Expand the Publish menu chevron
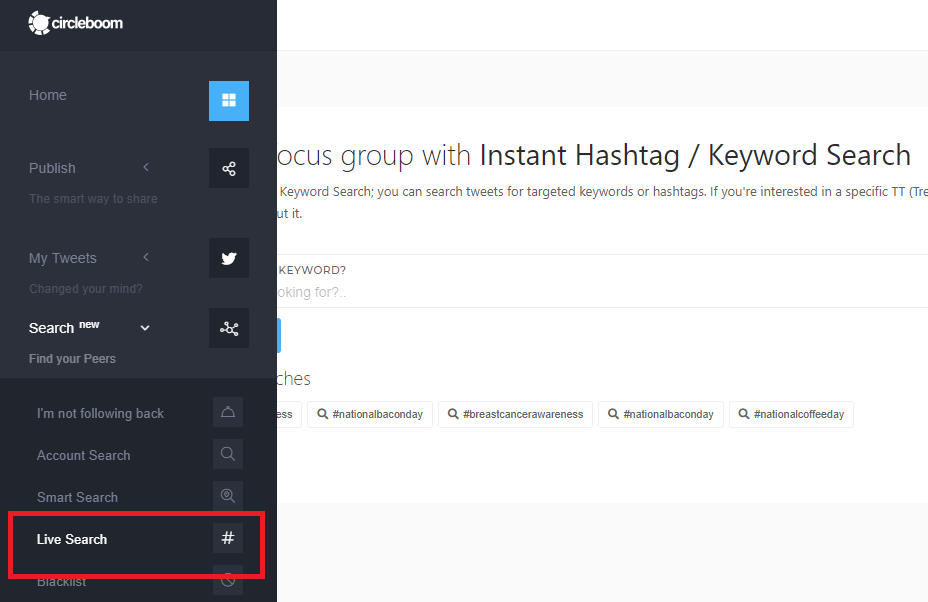The height and width of the screenshot is (602, 928). [x=146, y=168]
